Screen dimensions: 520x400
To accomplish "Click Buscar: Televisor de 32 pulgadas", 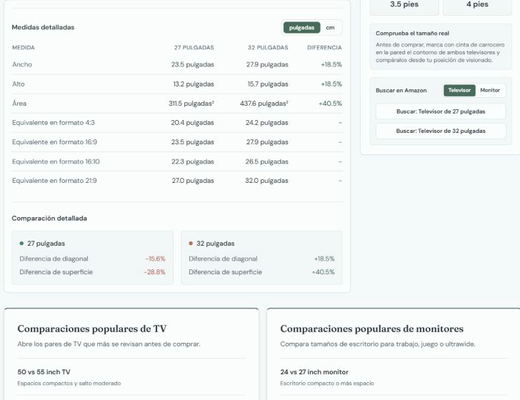I will (x=441, y=131).
